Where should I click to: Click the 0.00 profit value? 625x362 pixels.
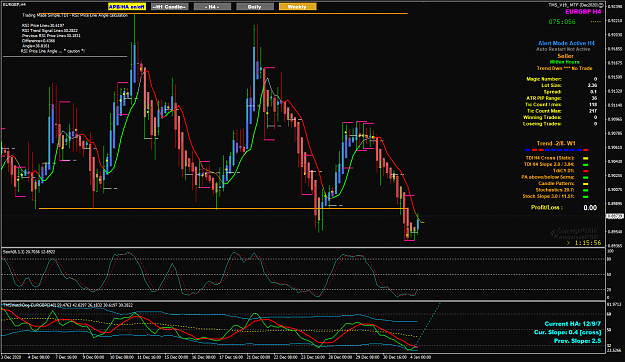[590, 208]
